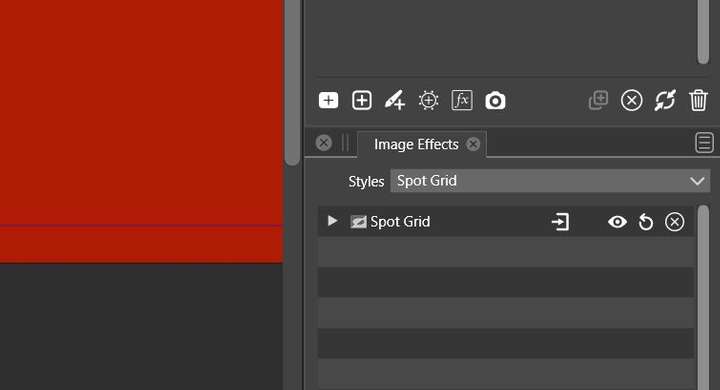Open the fx layer effects icon

coord(462,101)
